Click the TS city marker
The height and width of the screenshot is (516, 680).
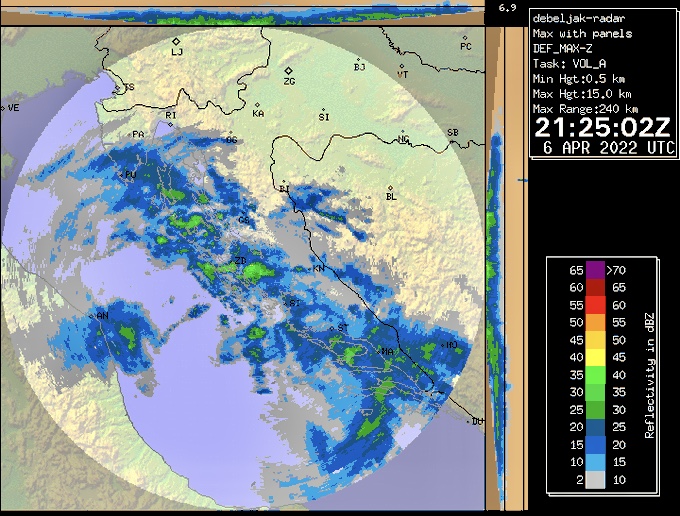117,88
